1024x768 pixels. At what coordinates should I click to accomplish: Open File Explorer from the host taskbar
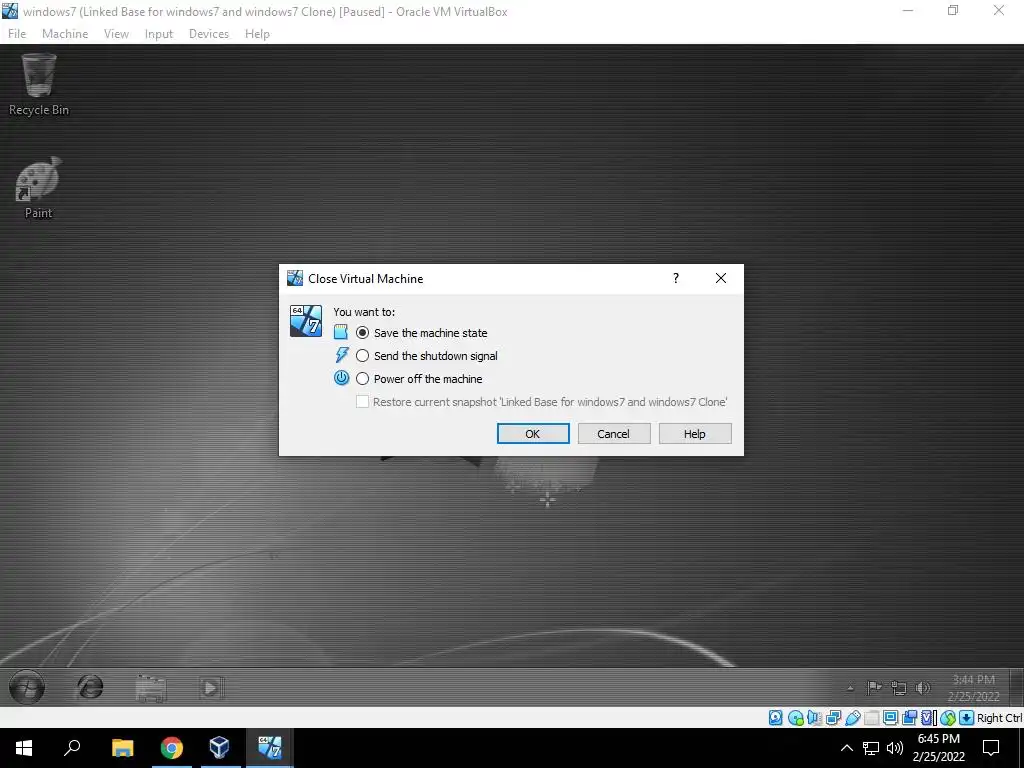coord(122,748)
